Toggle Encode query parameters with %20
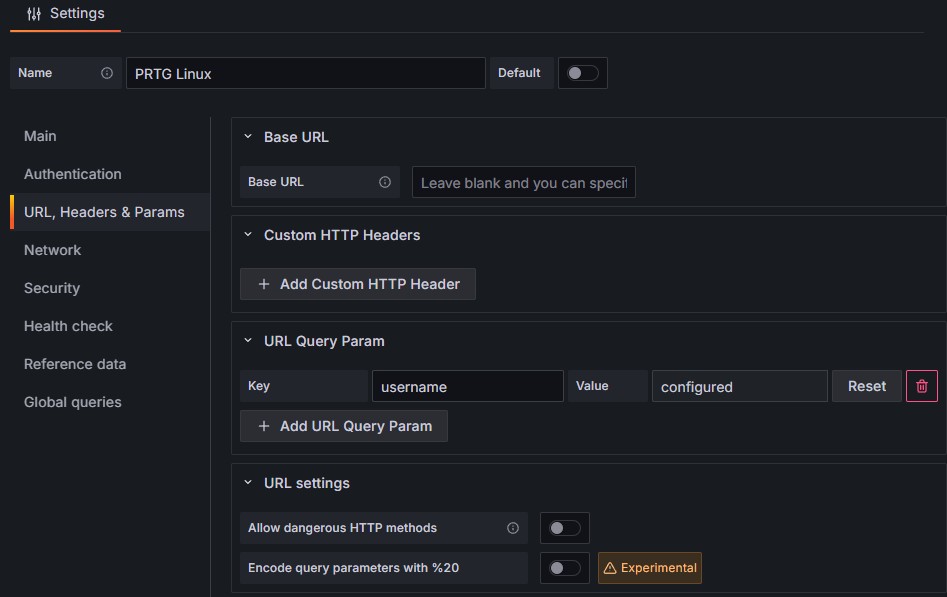Image resolution: width=947 pixels, height=597 pixels. (x=564, y=568)
